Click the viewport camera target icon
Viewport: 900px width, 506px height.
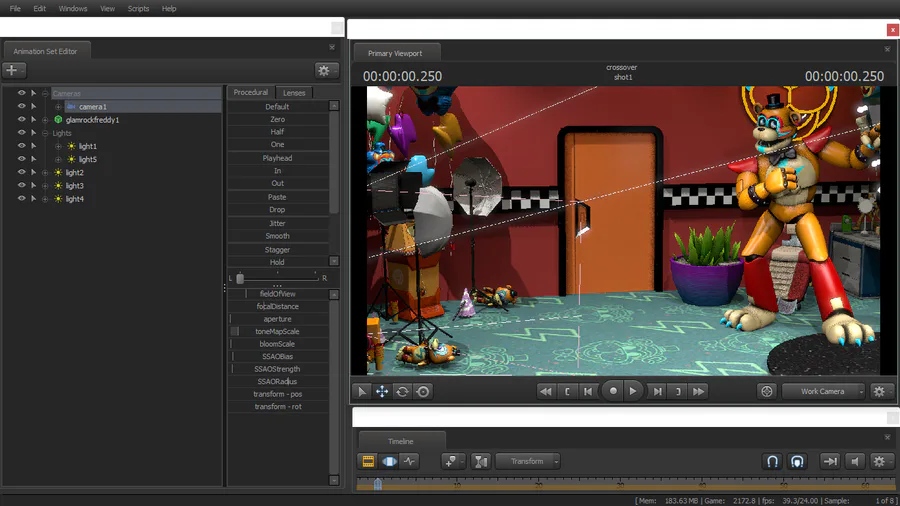(767, 391)
